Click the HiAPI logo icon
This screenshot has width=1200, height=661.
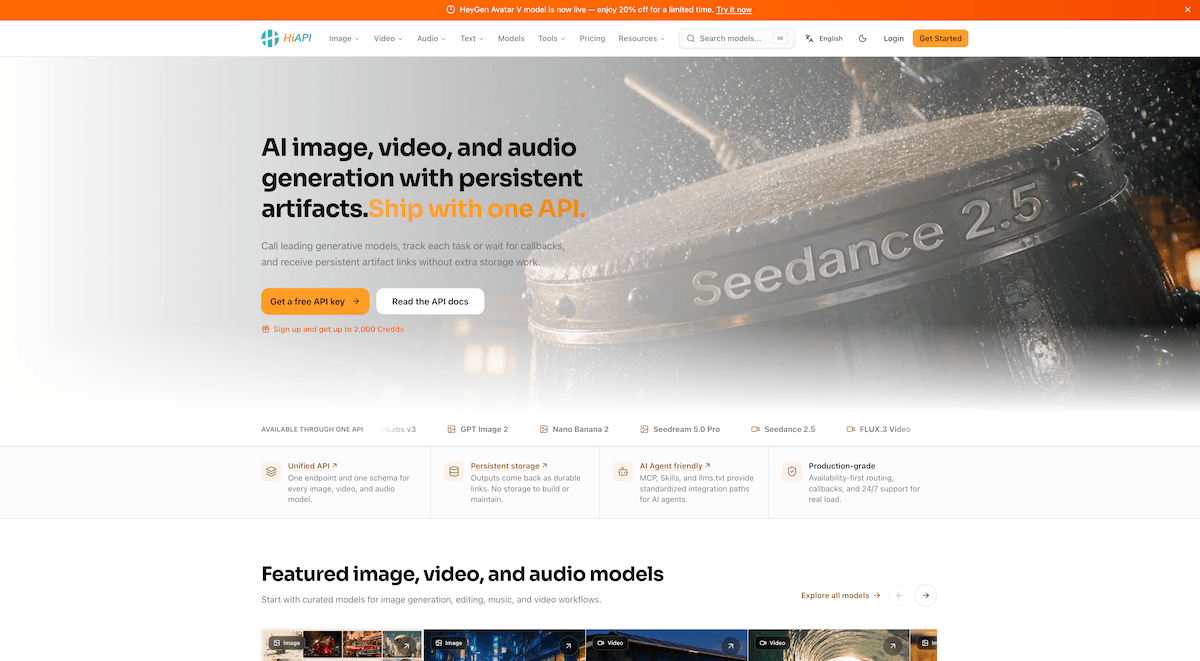pos(270,38)
